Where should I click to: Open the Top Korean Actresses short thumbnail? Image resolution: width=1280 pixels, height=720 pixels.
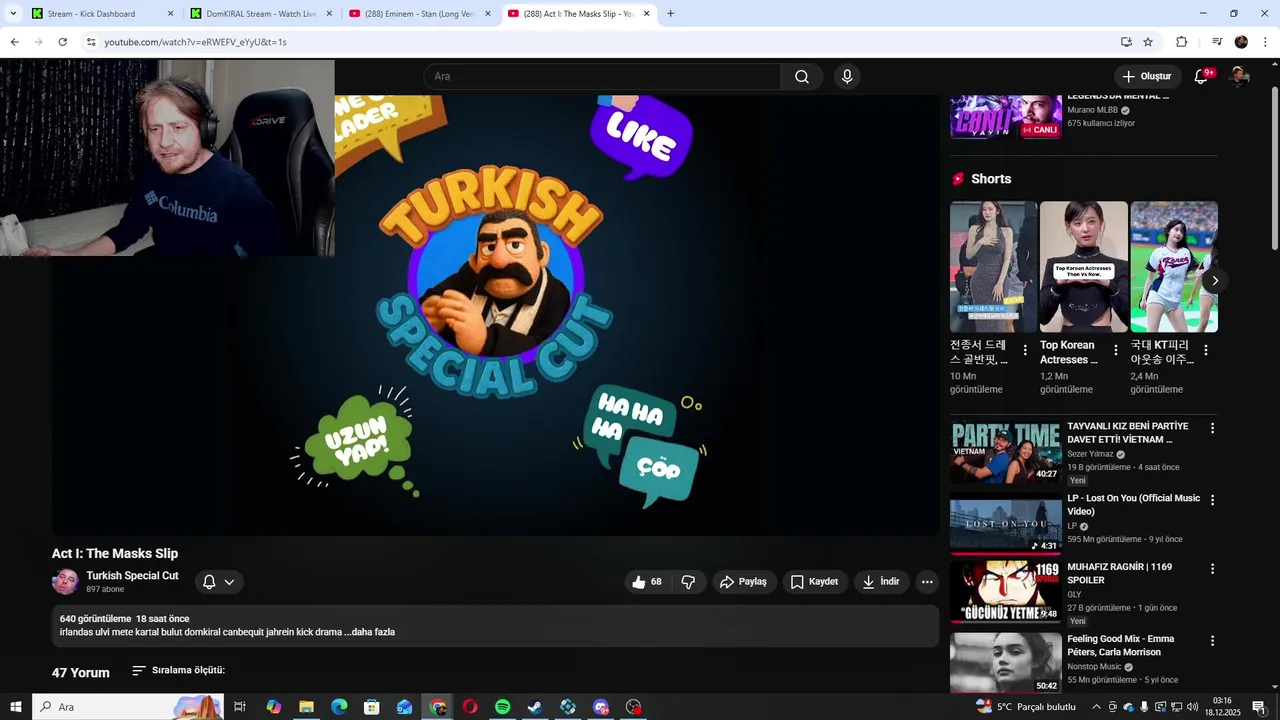[1083, 267]
